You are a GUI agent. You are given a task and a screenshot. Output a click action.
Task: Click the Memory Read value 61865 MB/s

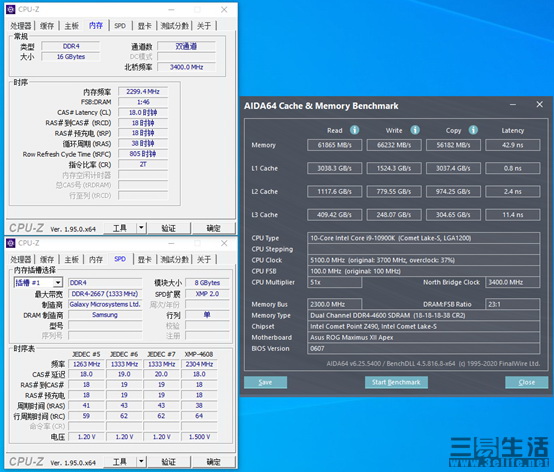point(335,145)
